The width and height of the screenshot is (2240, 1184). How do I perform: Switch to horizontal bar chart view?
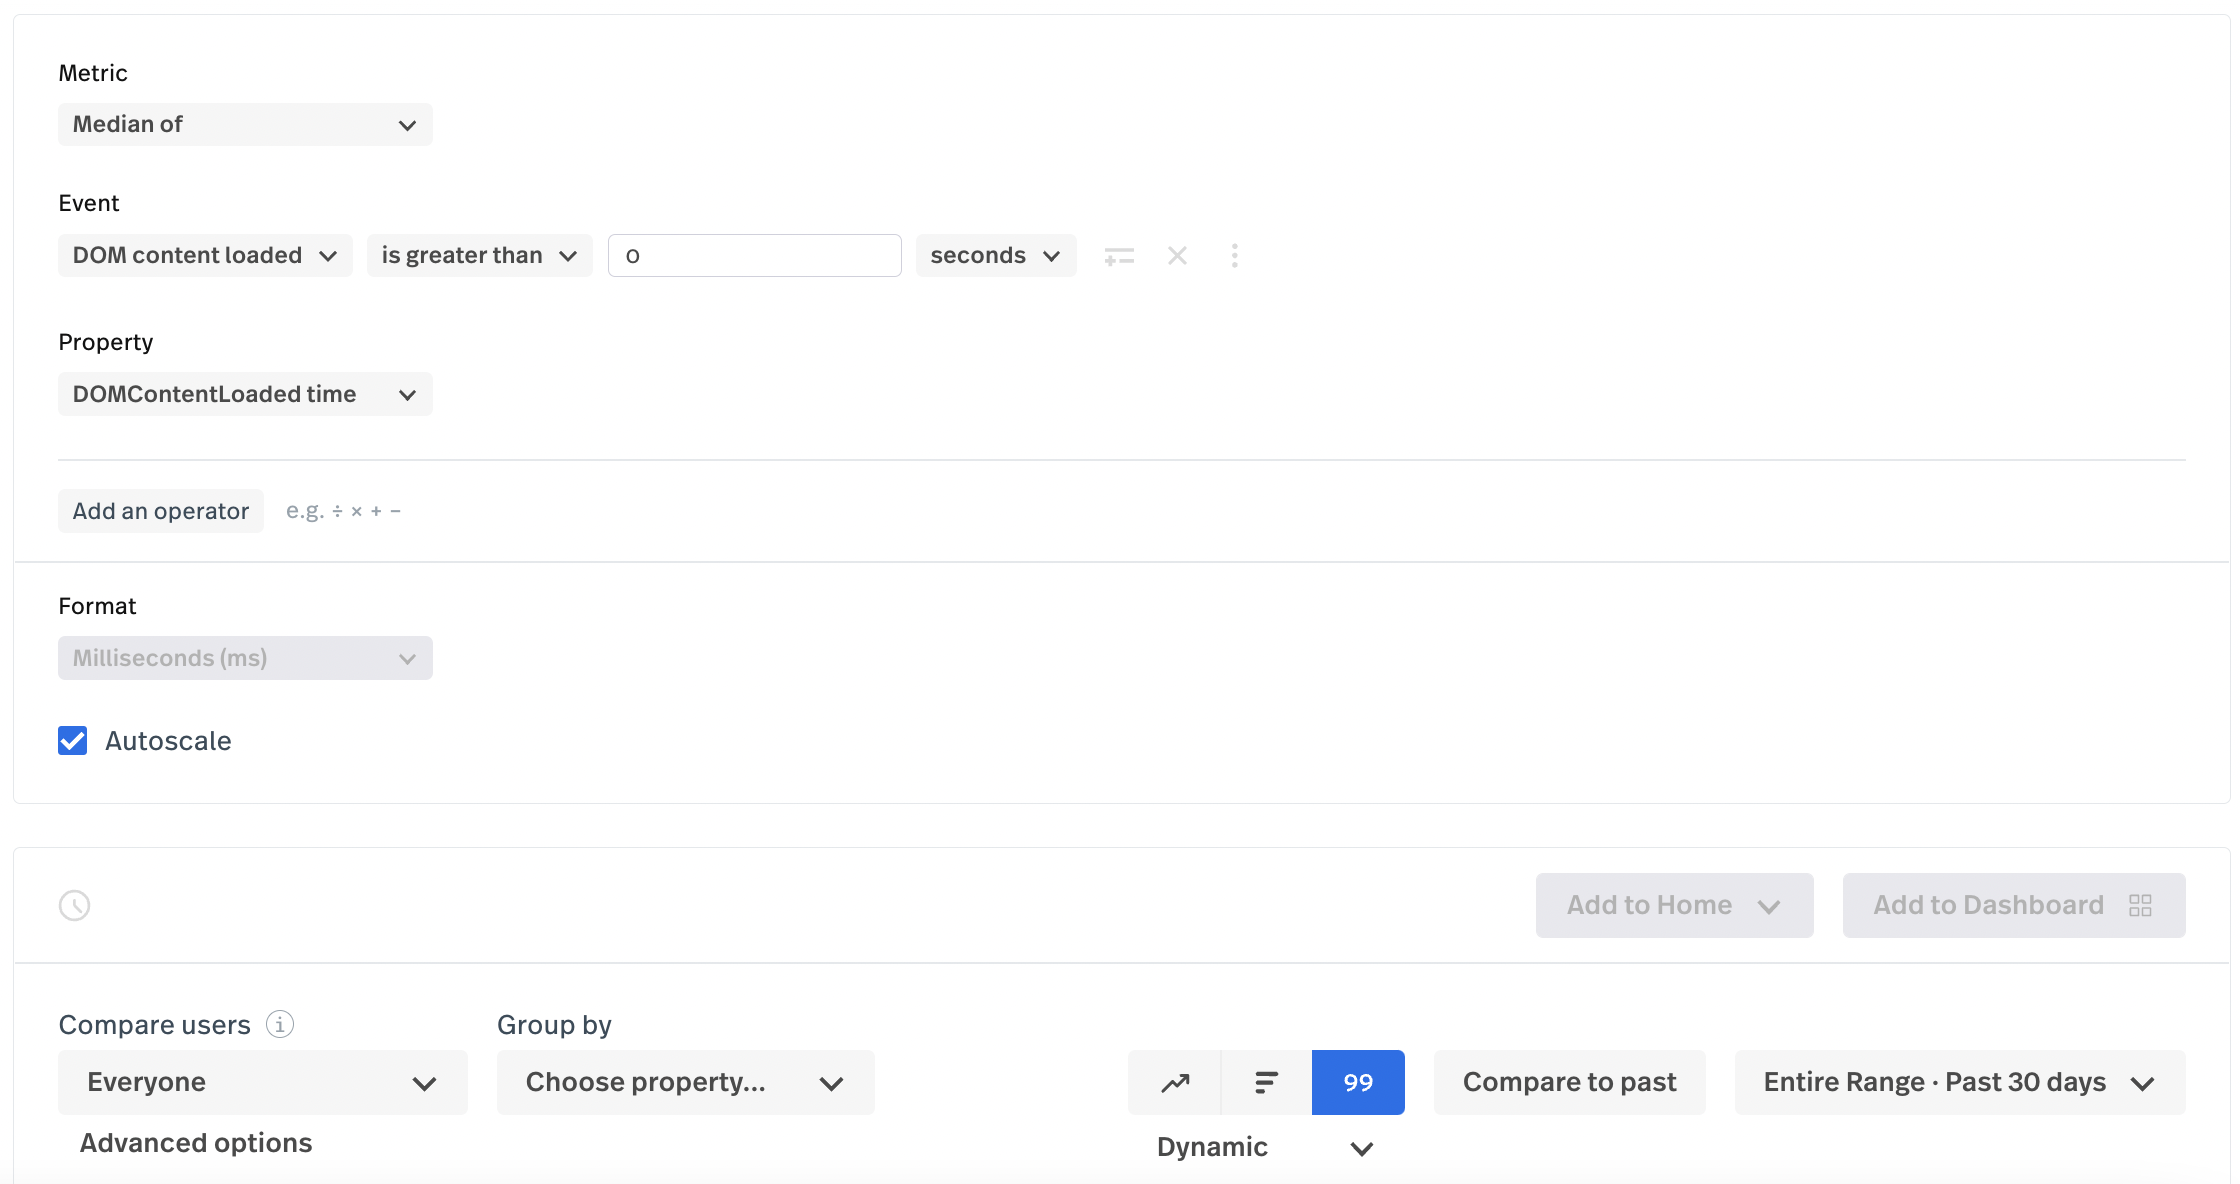[1266, 1082]
